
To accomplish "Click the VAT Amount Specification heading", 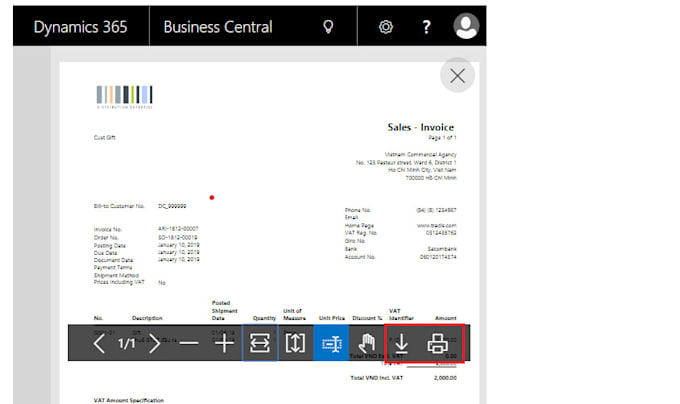I will [x=129, y=400].
